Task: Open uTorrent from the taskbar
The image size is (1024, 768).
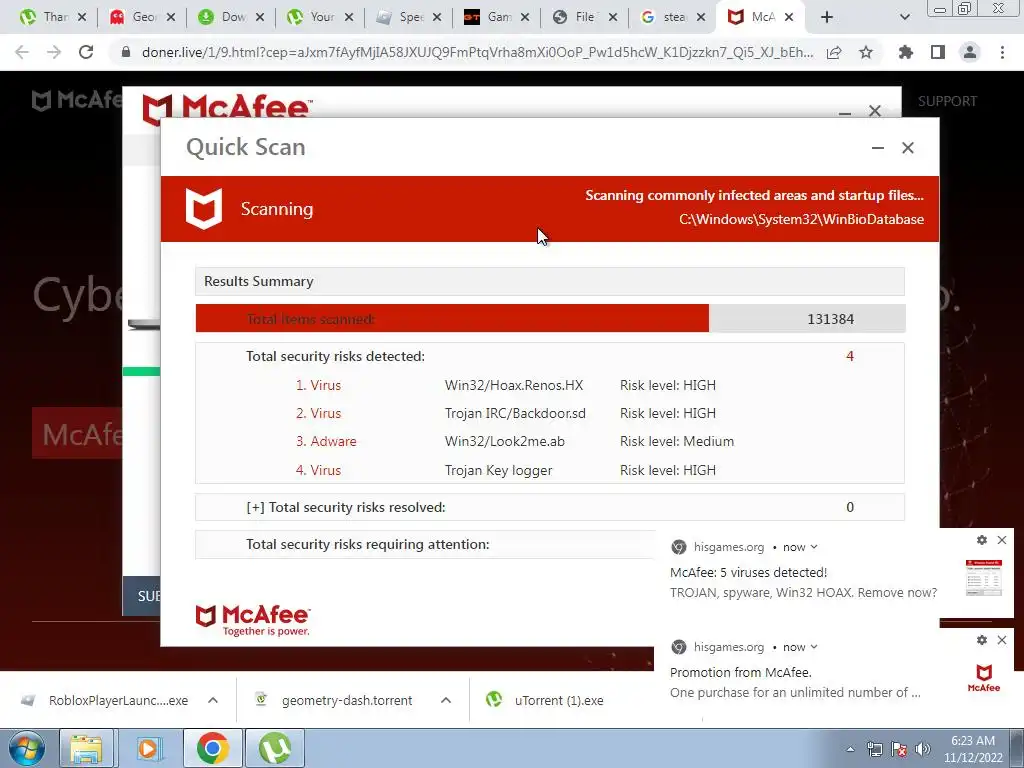Action: [275, 749]
